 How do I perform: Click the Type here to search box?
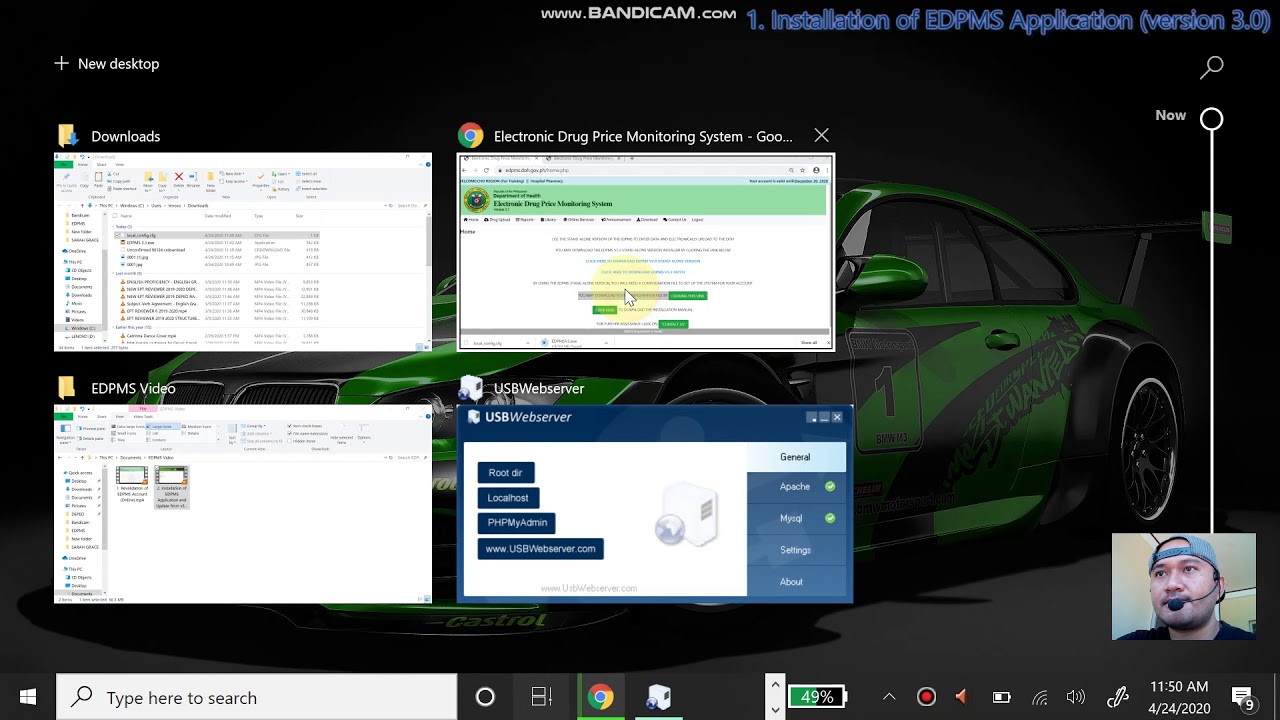257,697
